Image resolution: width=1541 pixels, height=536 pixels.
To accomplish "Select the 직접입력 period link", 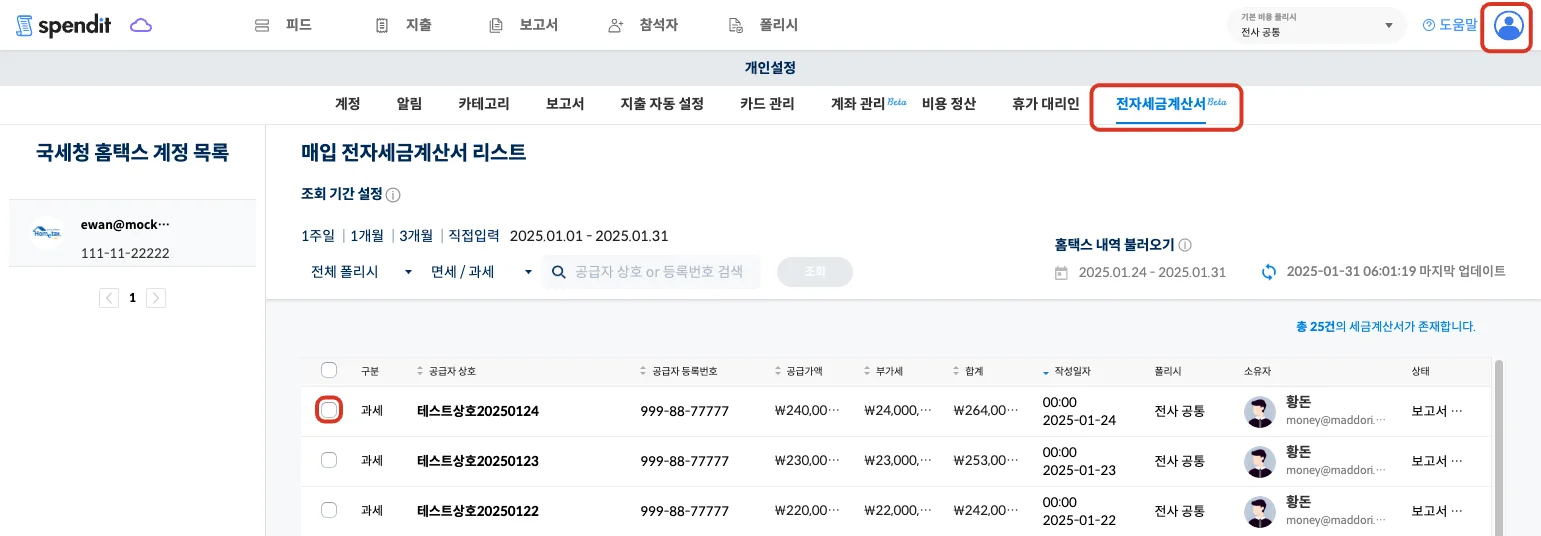I will coord(474,236).
